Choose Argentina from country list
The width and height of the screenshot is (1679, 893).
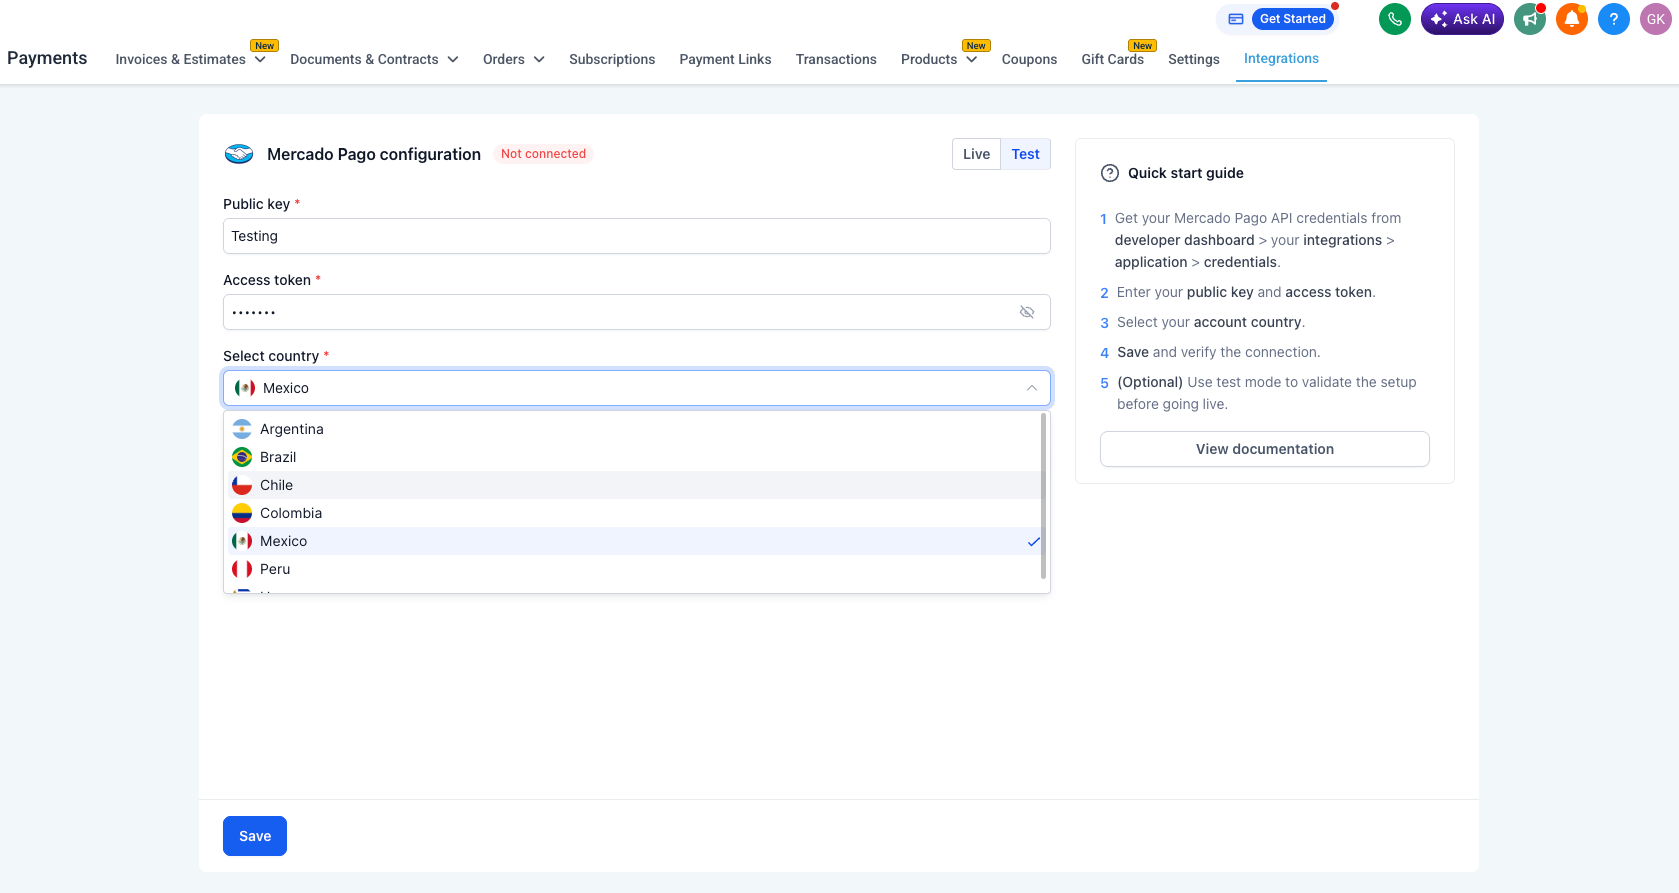(633, 429)
